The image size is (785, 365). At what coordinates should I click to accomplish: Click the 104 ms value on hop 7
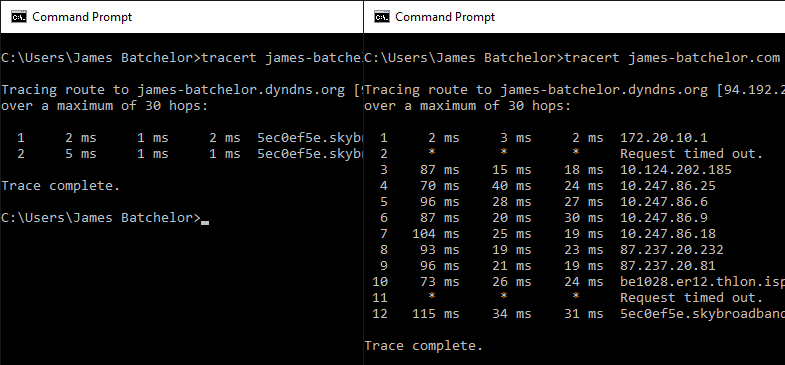point(436,234)
